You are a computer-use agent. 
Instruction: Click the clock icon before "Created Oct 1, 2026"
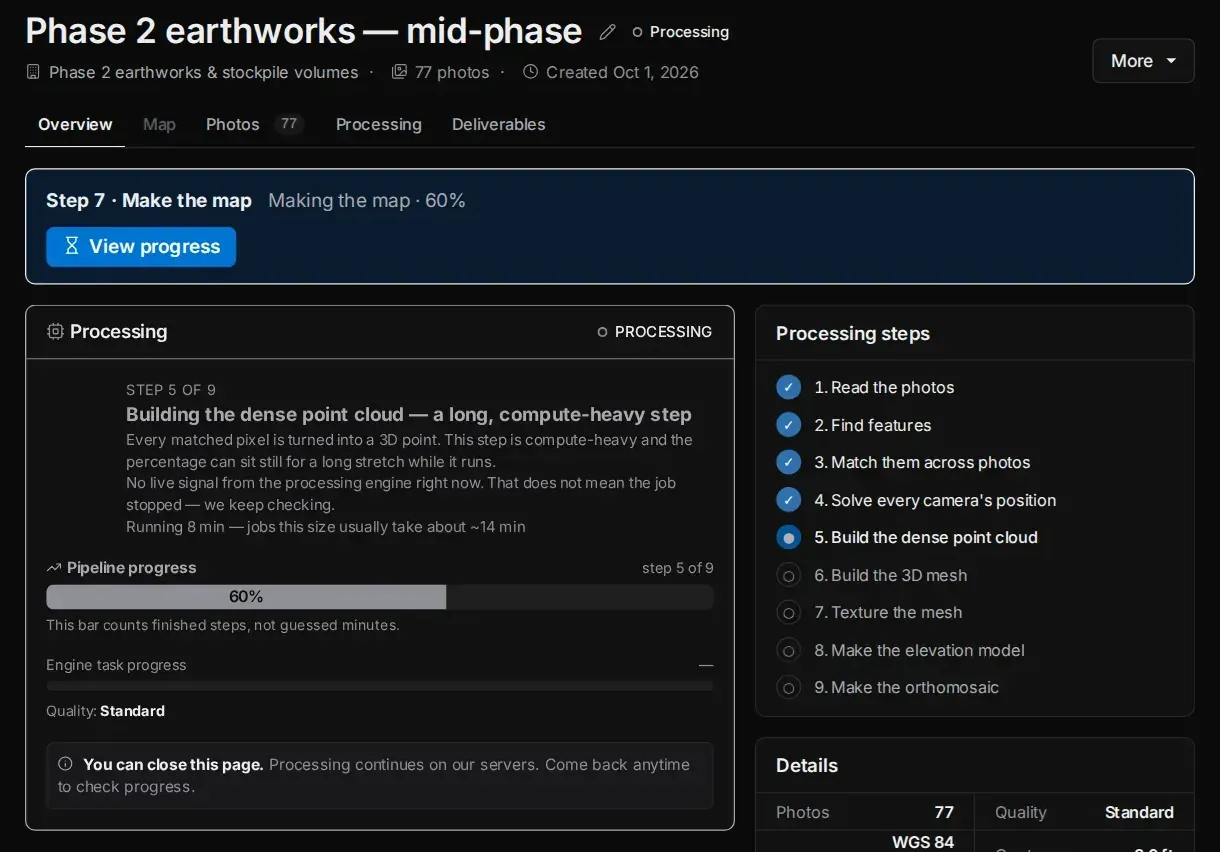coord(530,72)
